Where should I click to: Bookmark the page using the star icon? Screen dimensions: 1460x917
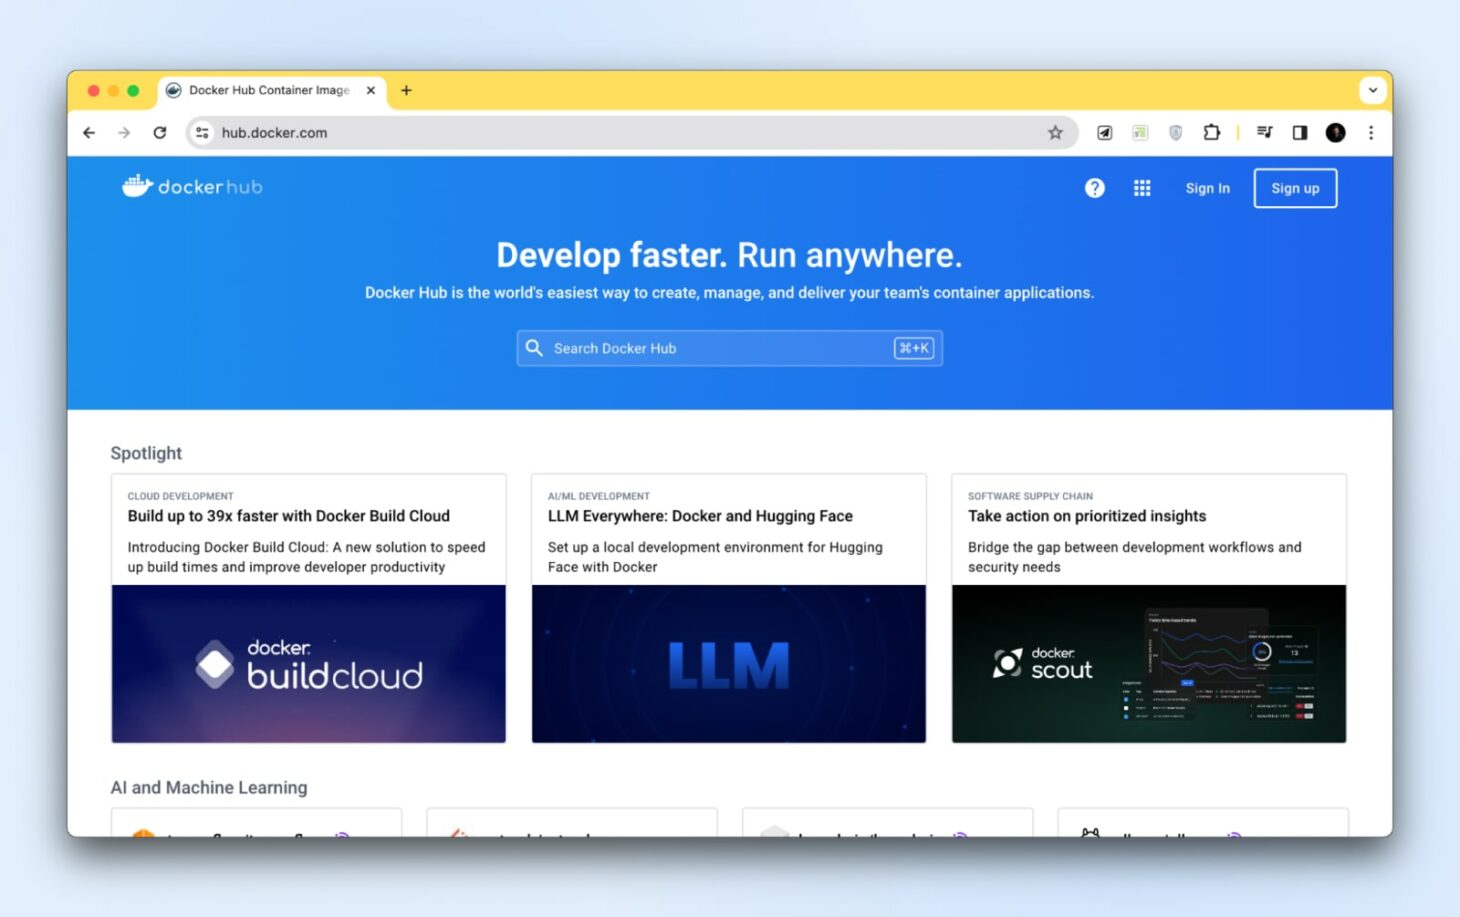pos(1056,132)
